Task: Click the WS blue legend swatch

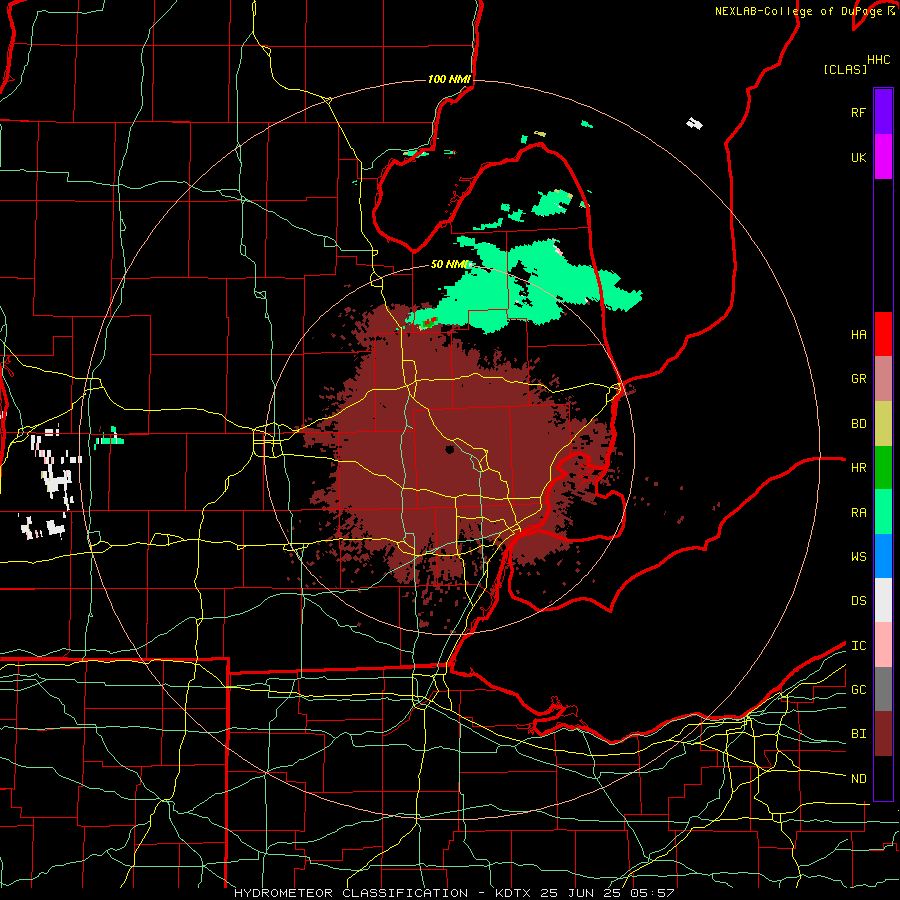Action: click(x=883, y=556)
